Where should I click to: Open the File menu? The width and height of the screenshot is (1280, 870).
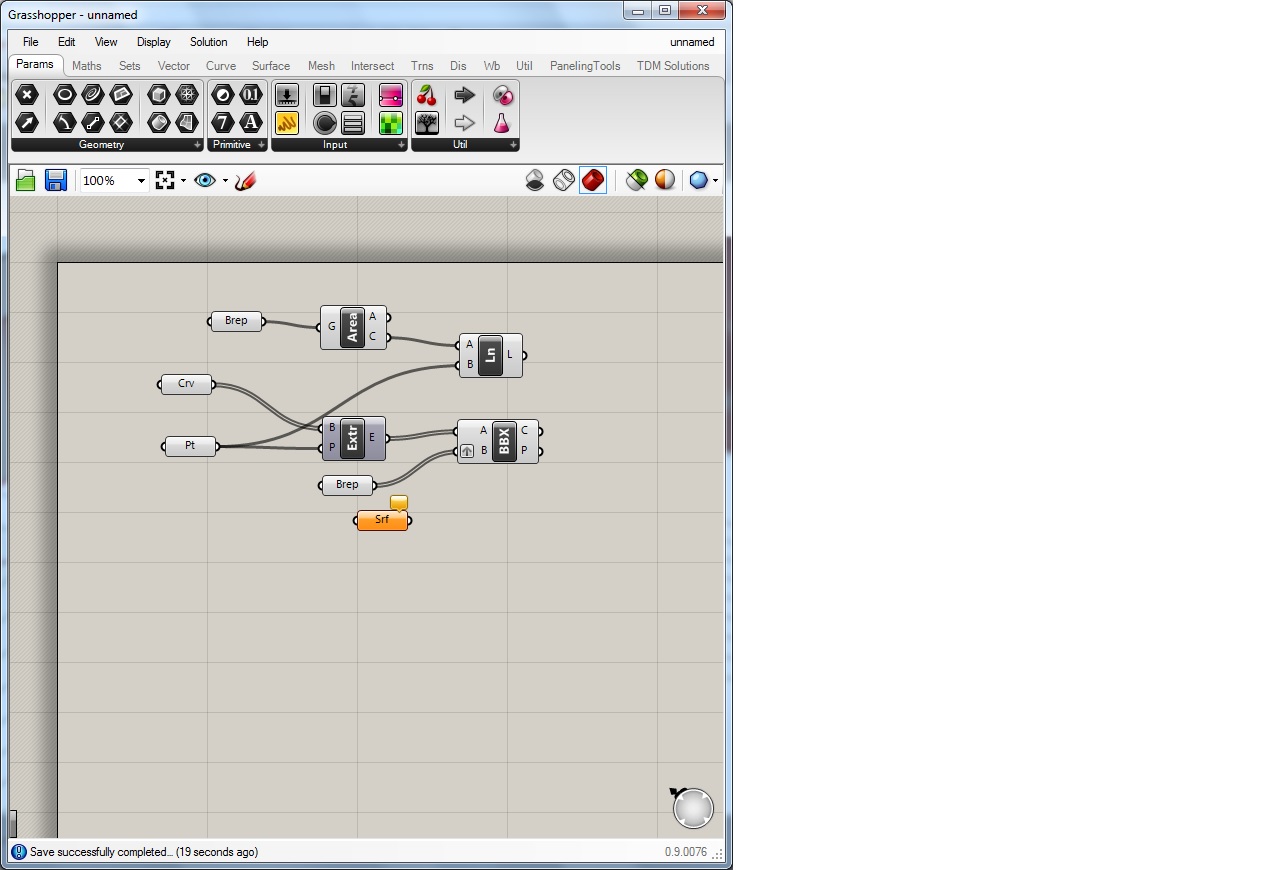coord(31,42)
